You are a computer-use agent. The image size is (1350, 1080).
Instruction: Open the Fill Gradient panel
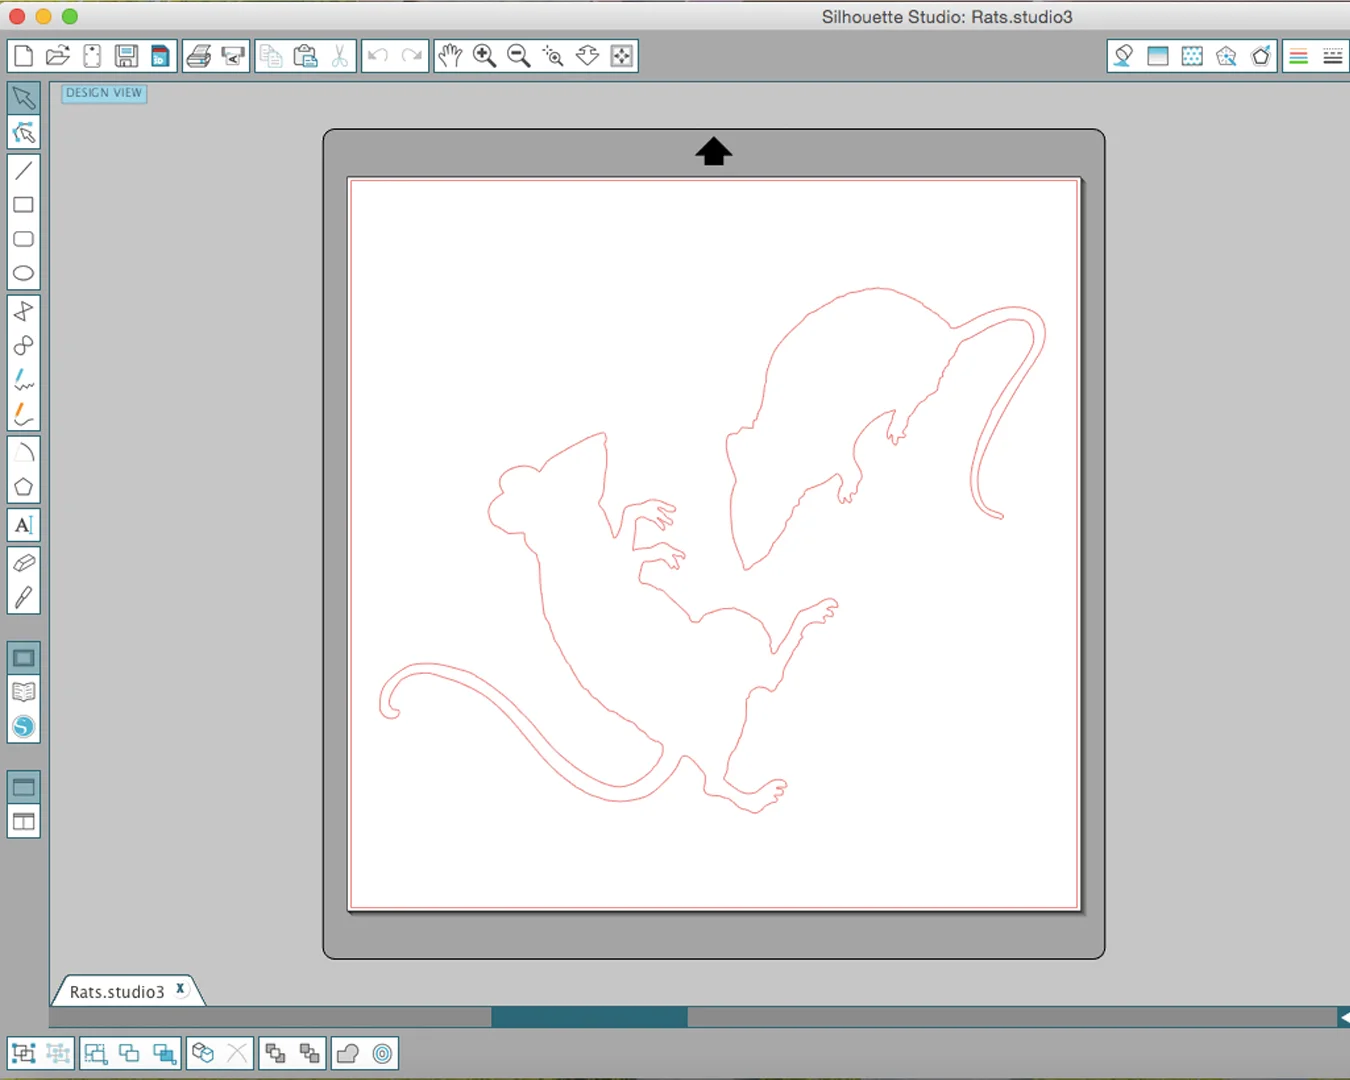(1158, 56)
